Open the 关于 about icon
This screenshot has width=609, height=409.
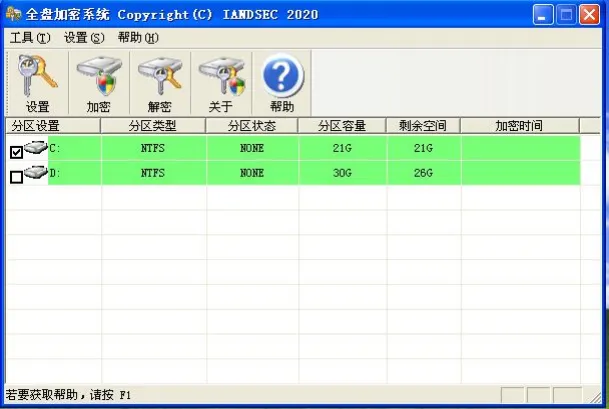point(221,83)
